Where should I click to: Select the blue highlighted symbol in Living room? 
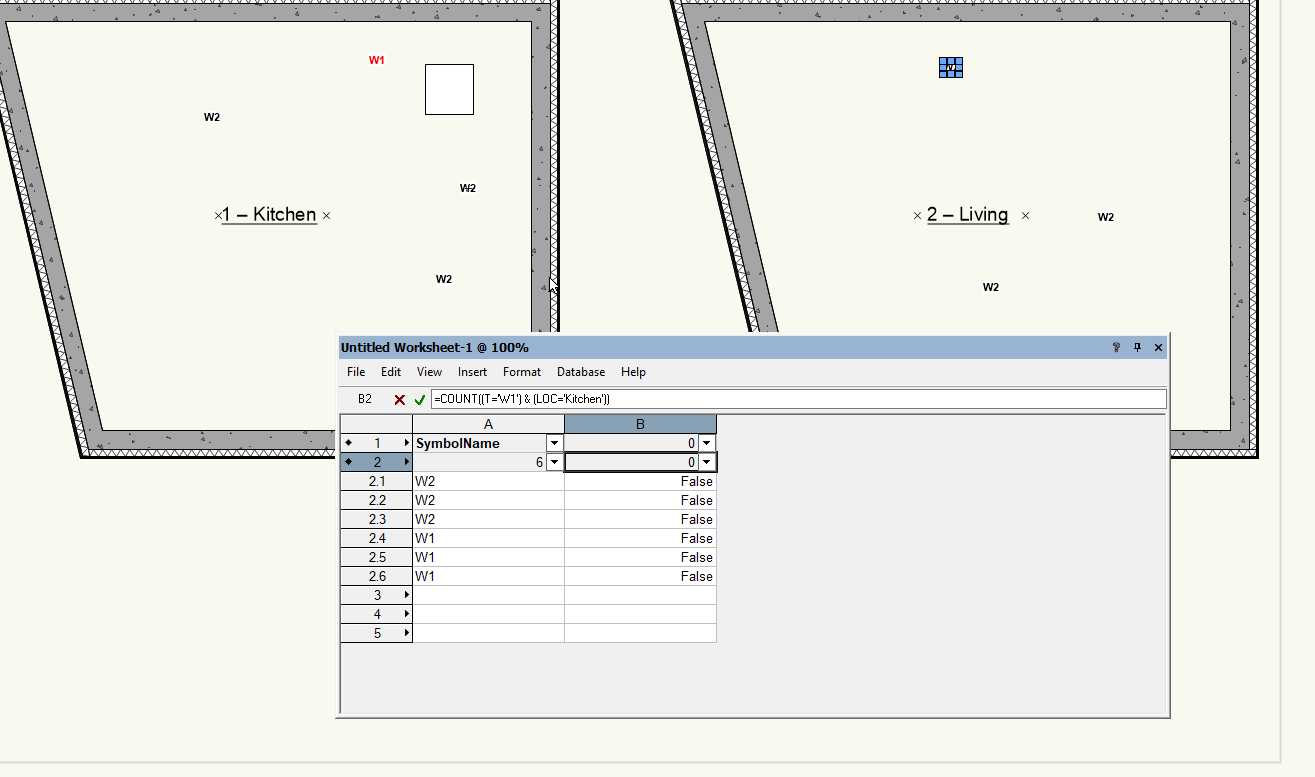tap(951, 67)
